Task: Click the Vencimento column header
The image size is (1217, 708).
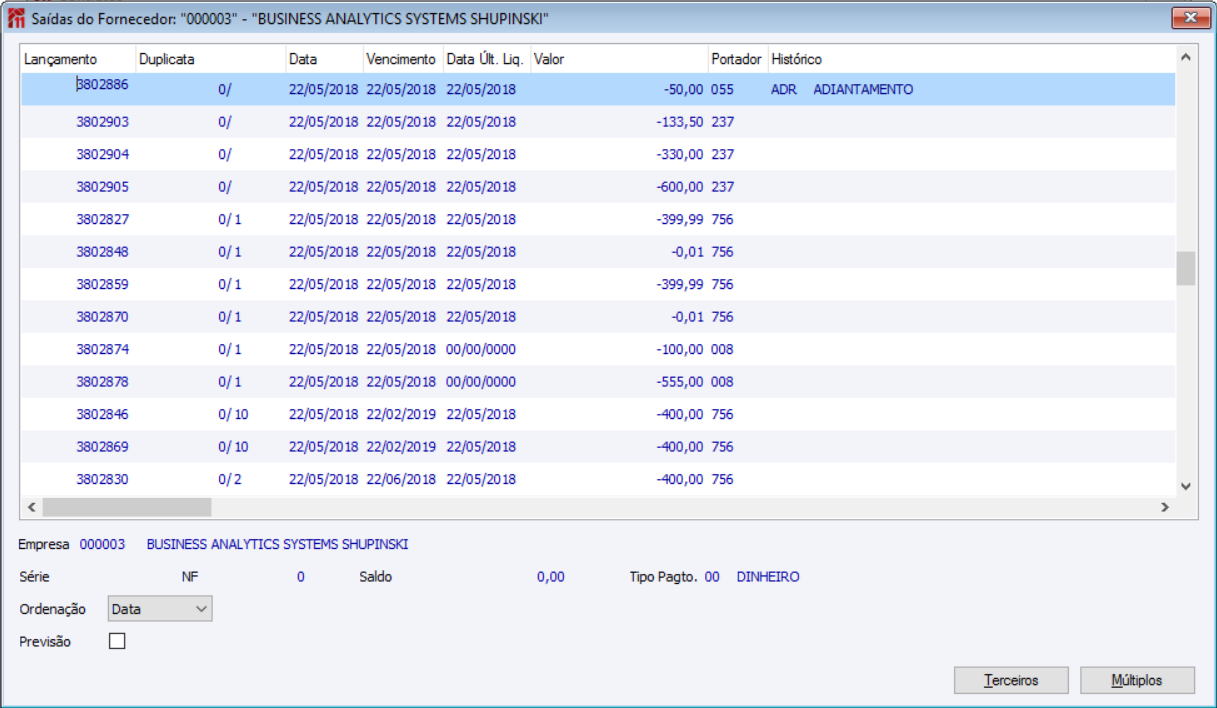Action: [x=403, y=59]
